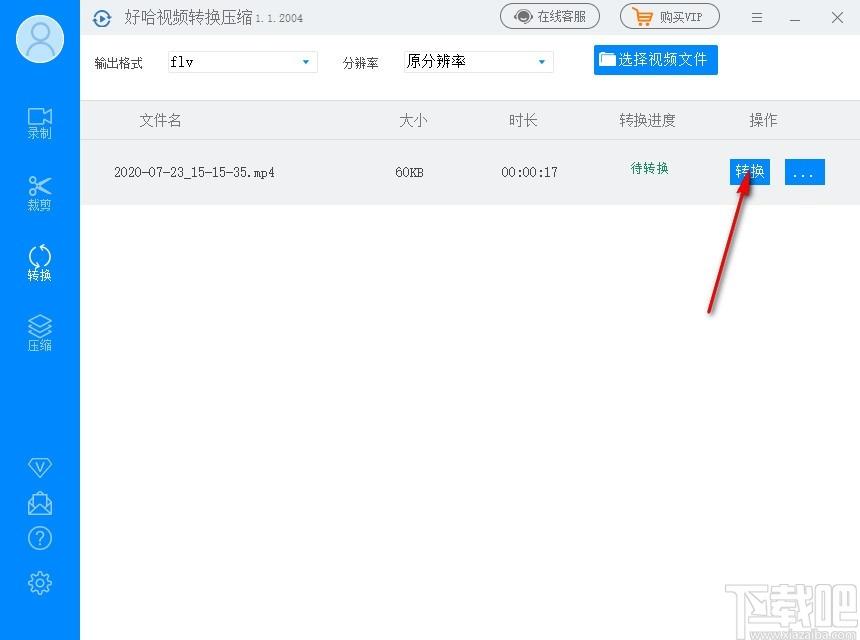Open the mail feedback icon
This screenshot has height=640, width=860.
click(39, 503)
